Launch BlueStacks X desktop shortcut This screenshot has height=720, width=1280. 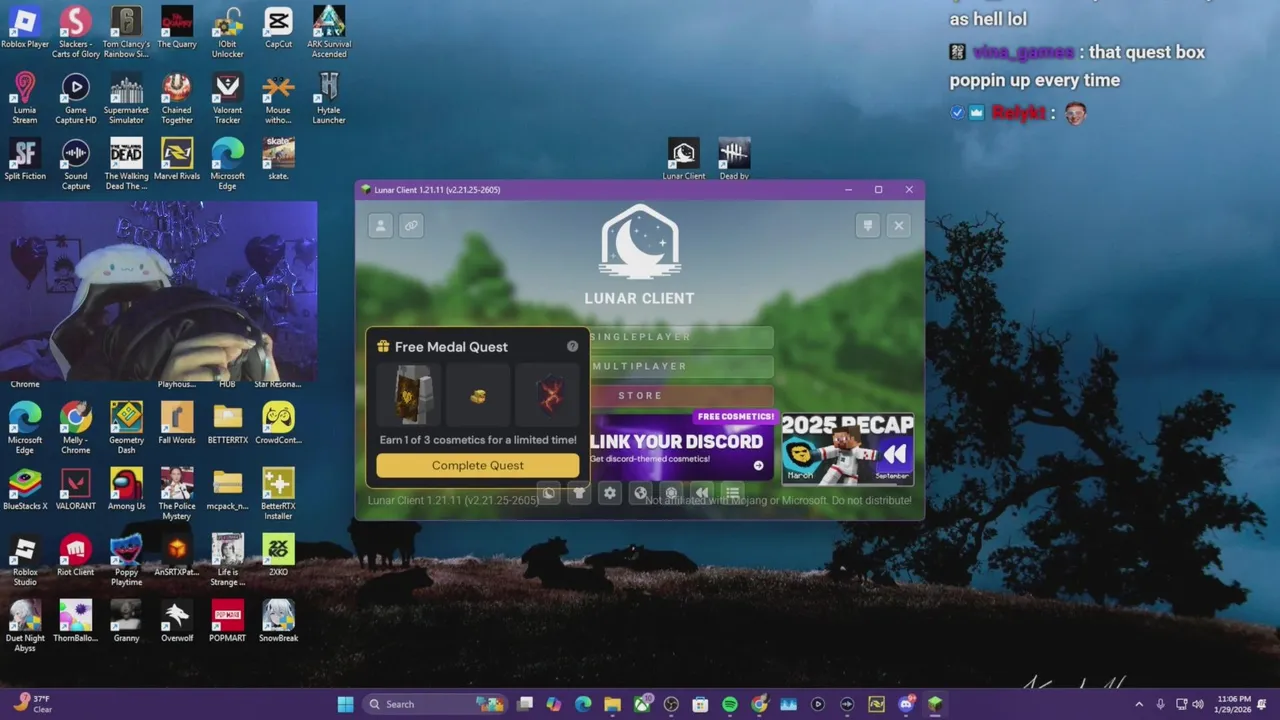click(x=25, y=490)
